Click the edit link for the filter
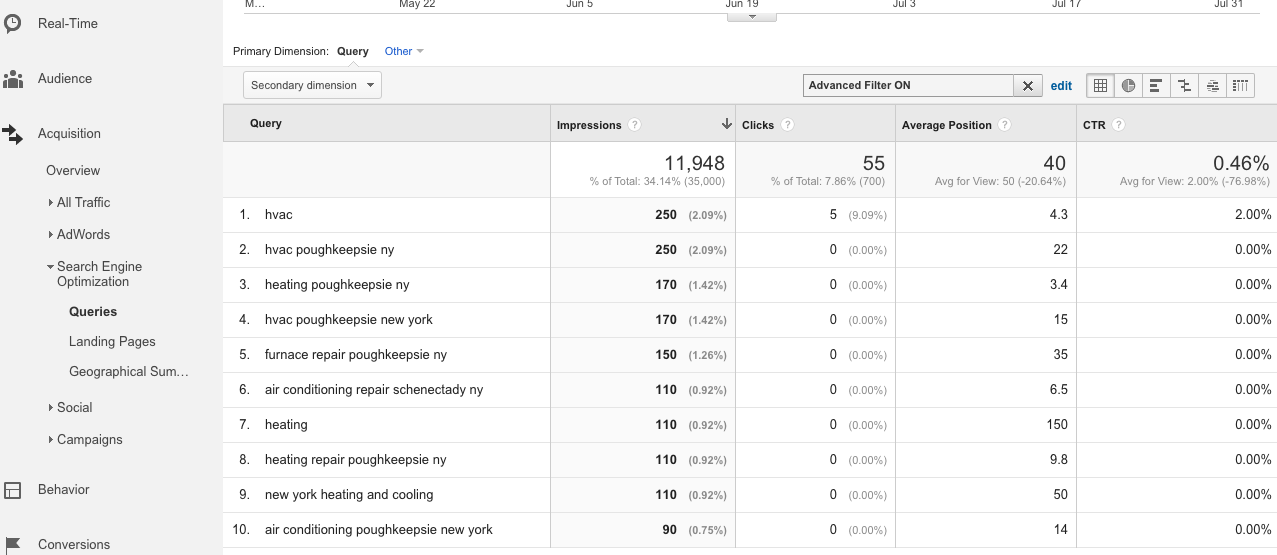Screen dimensions: 1277x555 (1061, 86)
